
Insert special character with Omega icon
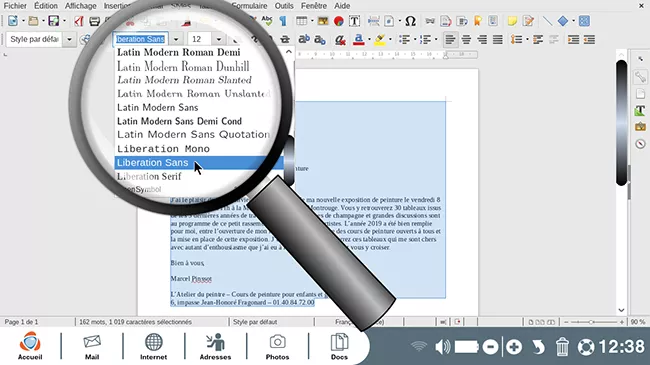[x=410, y=21]
